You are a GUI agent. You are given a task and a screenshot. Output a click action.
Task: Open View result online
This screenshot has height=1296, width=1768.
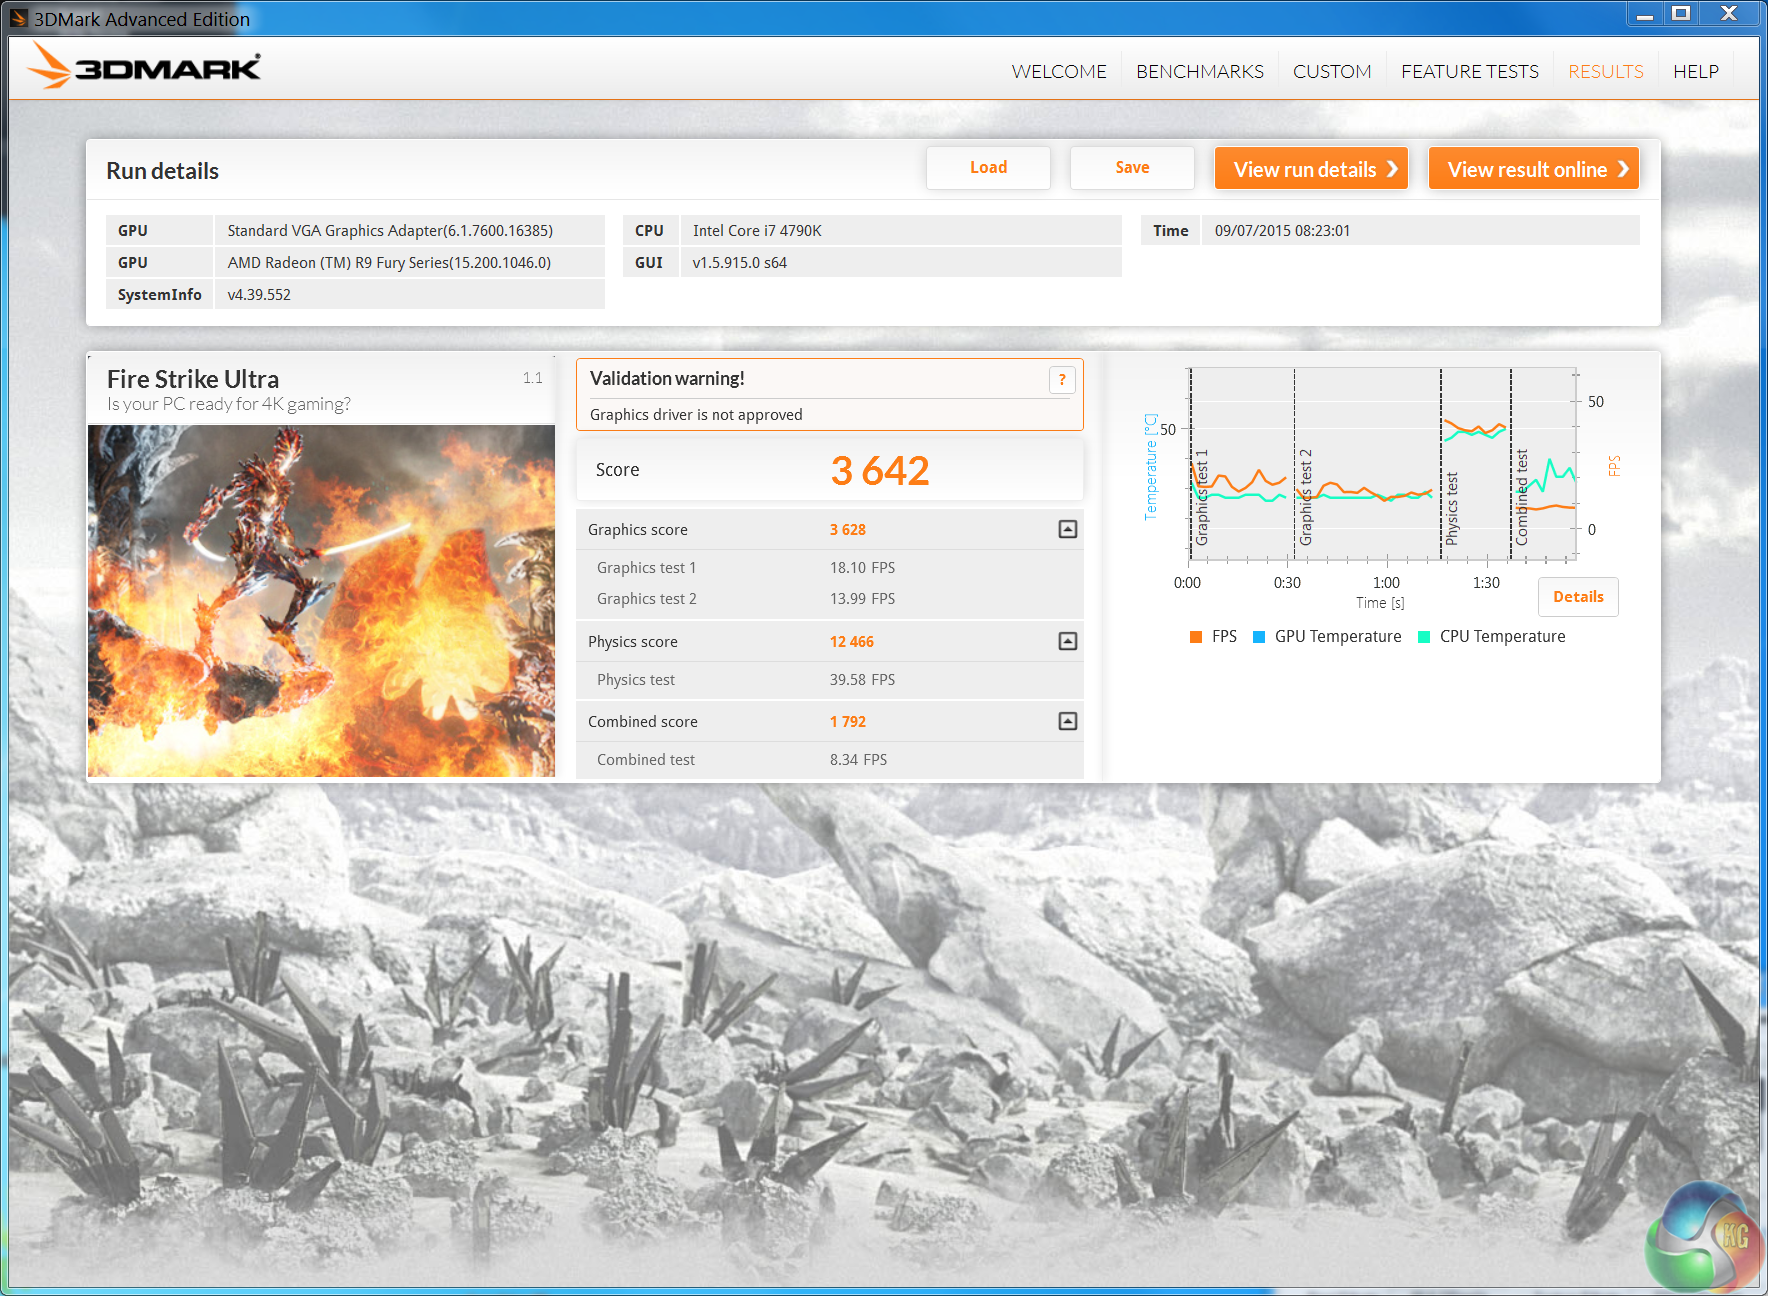tap(1533, 169)
